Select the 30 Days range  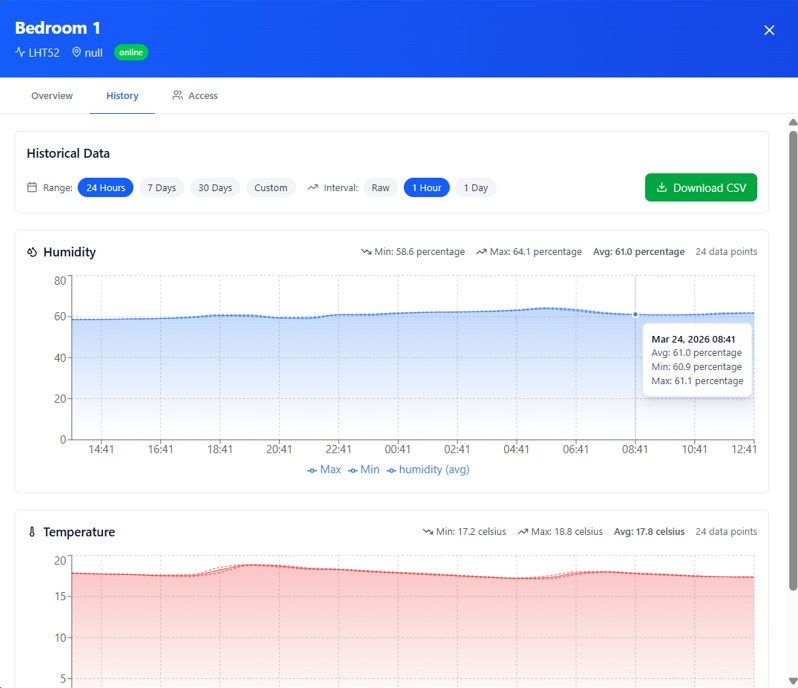(x=215, y=187)
